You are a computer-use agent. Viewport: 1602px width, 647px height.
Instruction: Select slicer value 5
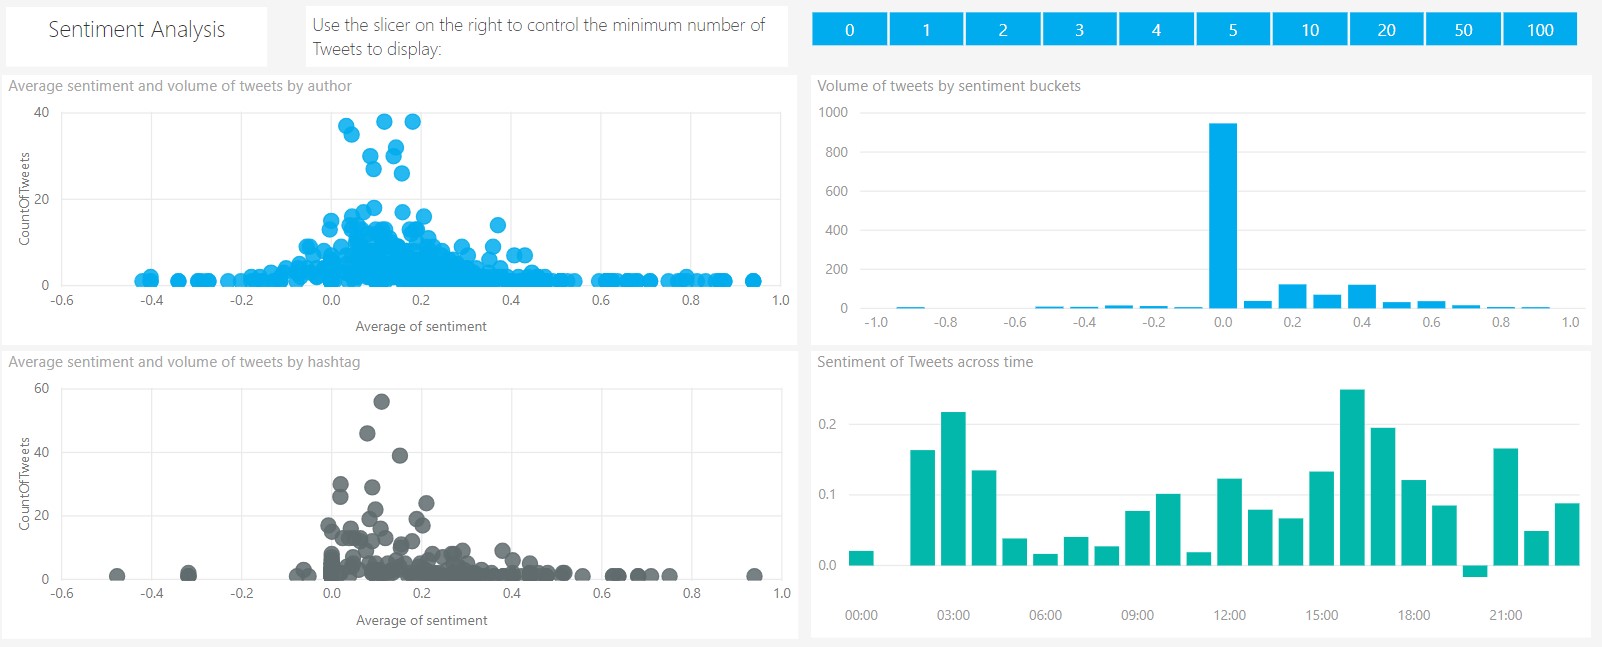coord(1233,30)
